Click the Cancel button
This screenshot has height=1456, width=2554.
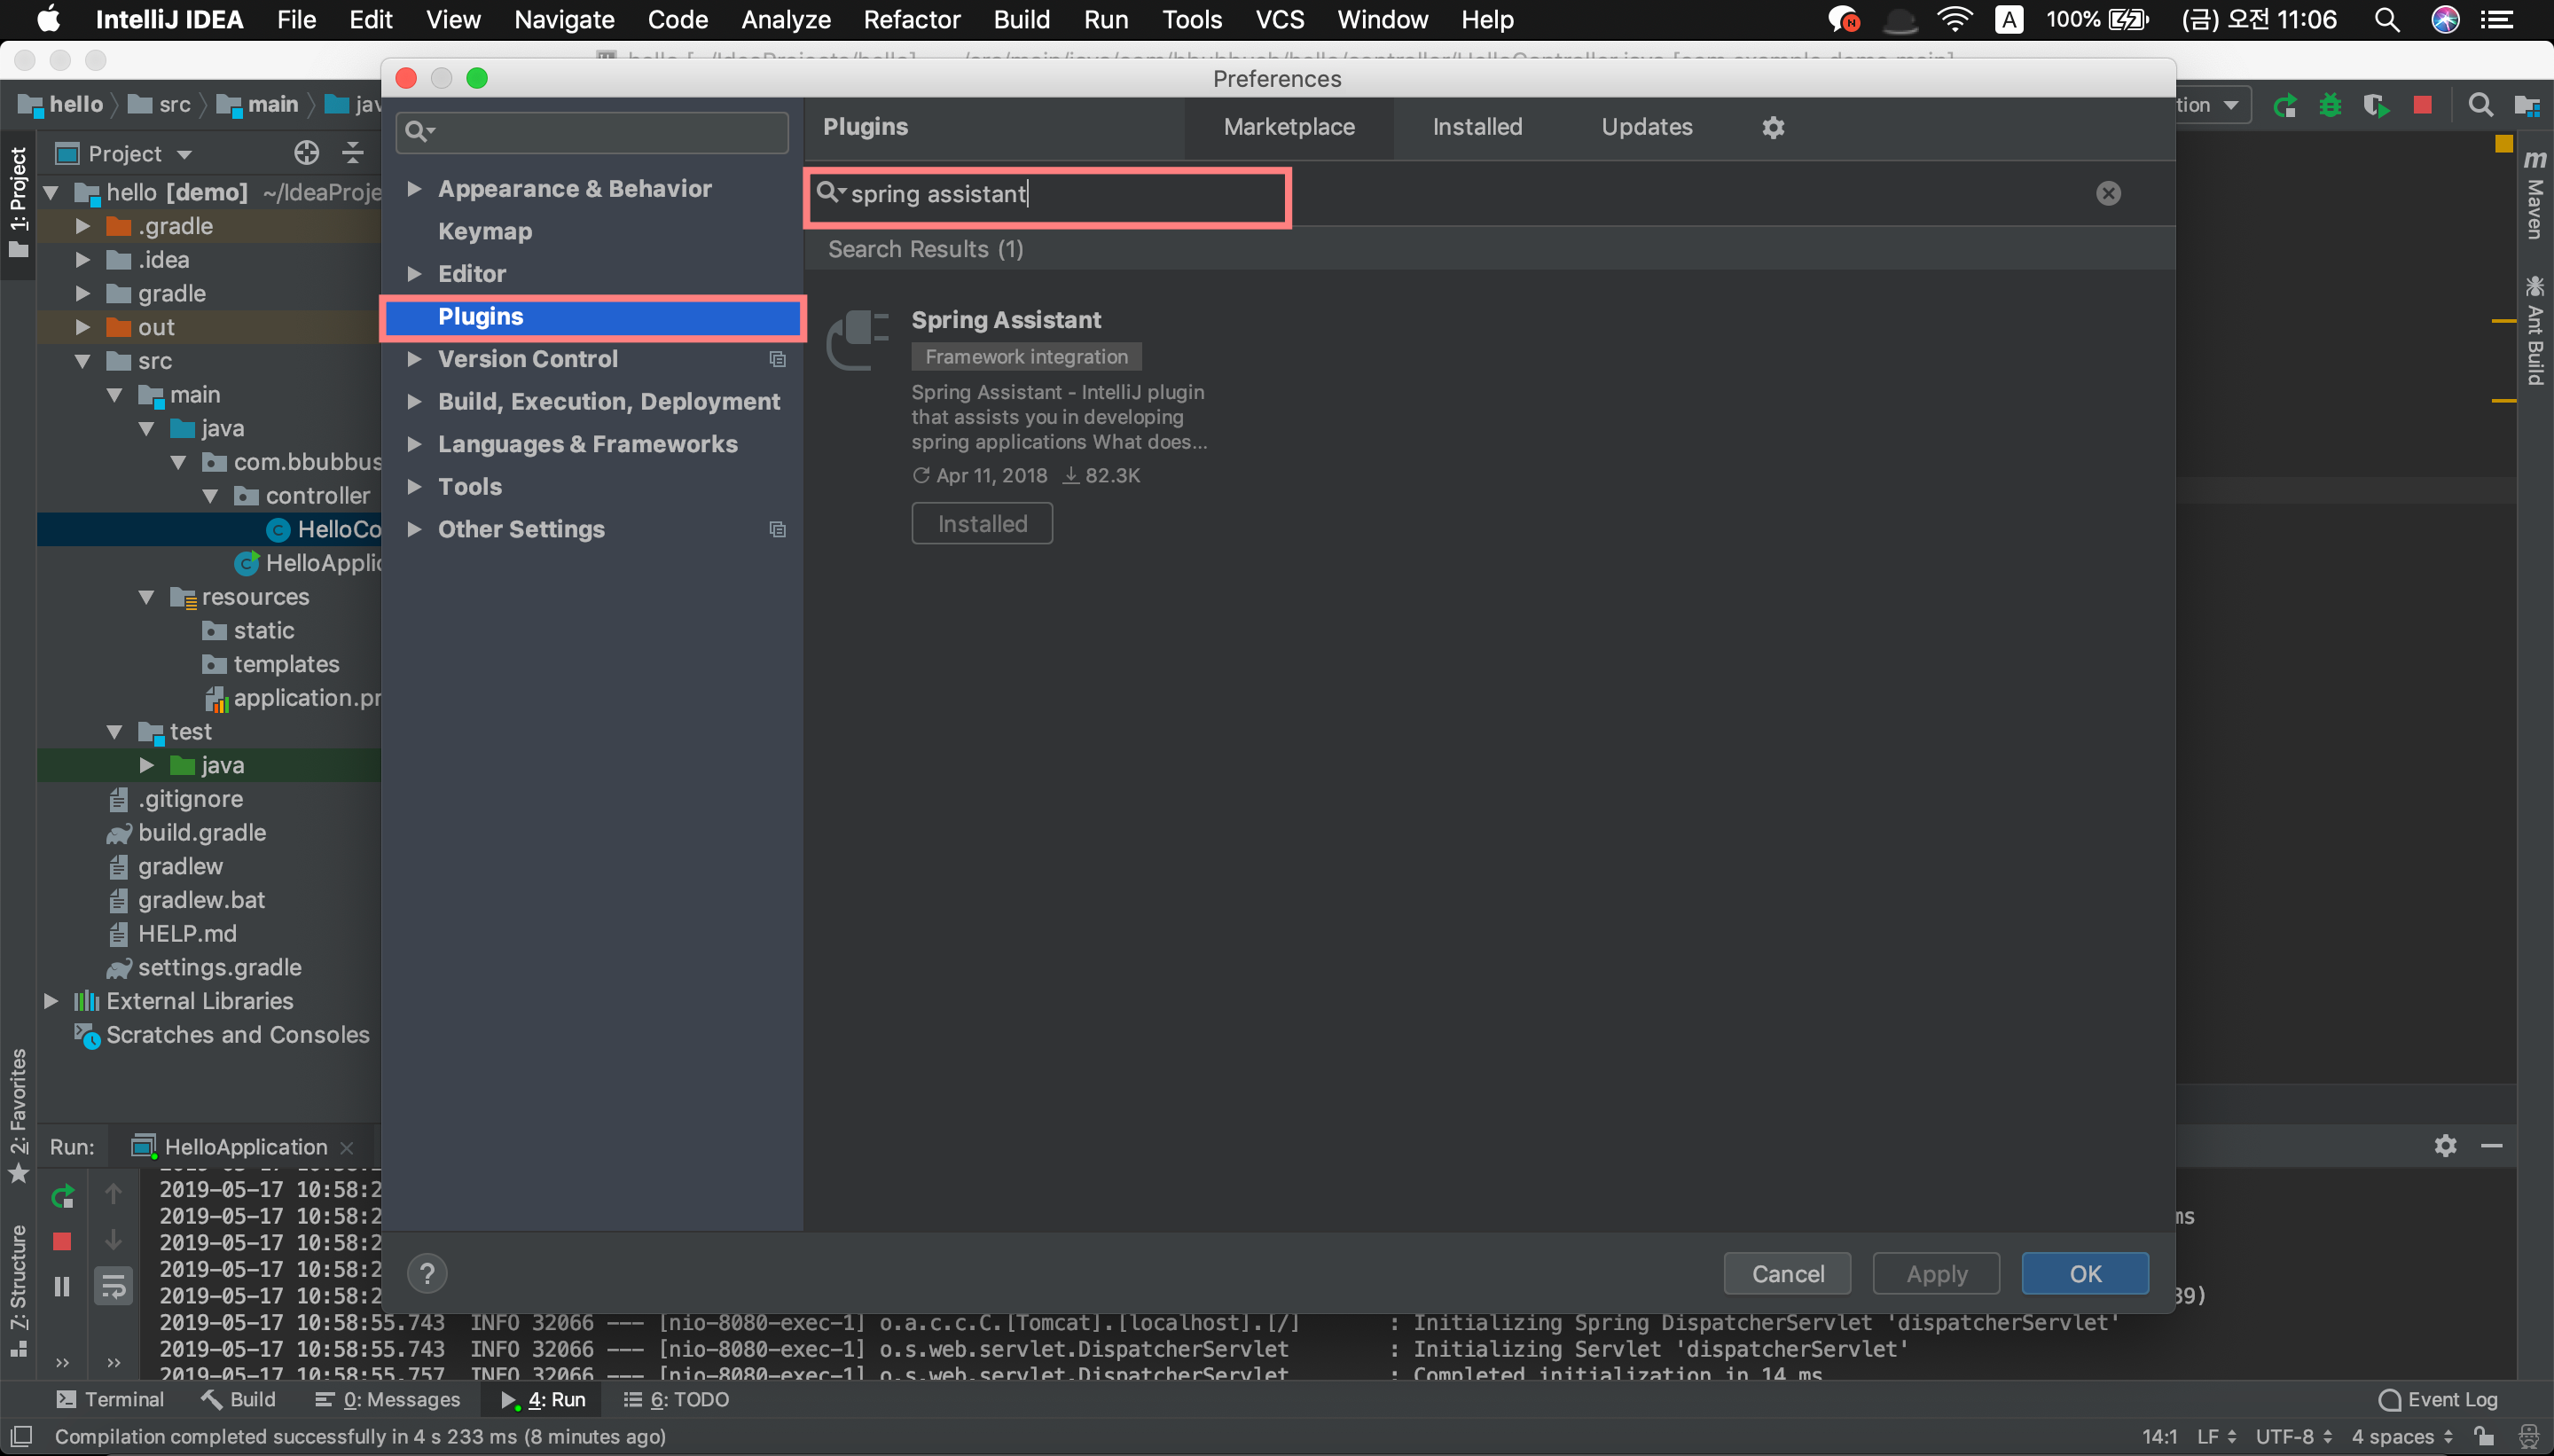(x=1786, y=1273)
